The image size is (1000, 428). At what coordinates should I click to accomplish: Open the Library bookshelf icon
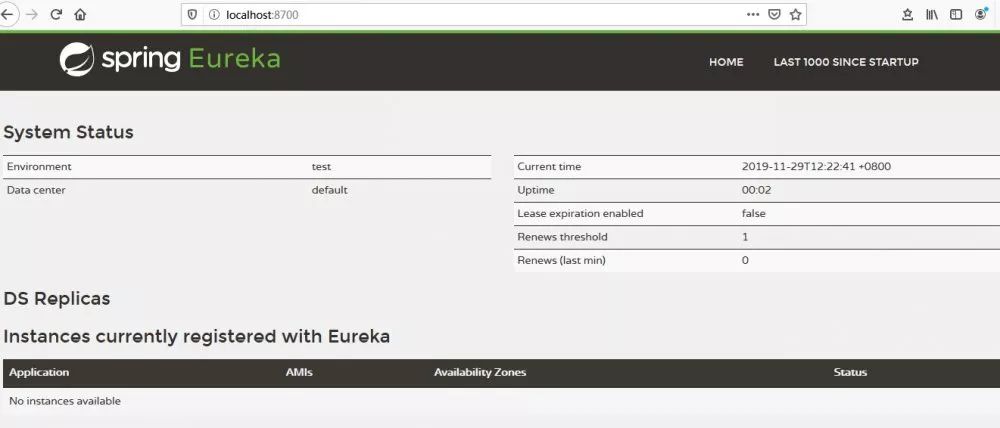932,15
